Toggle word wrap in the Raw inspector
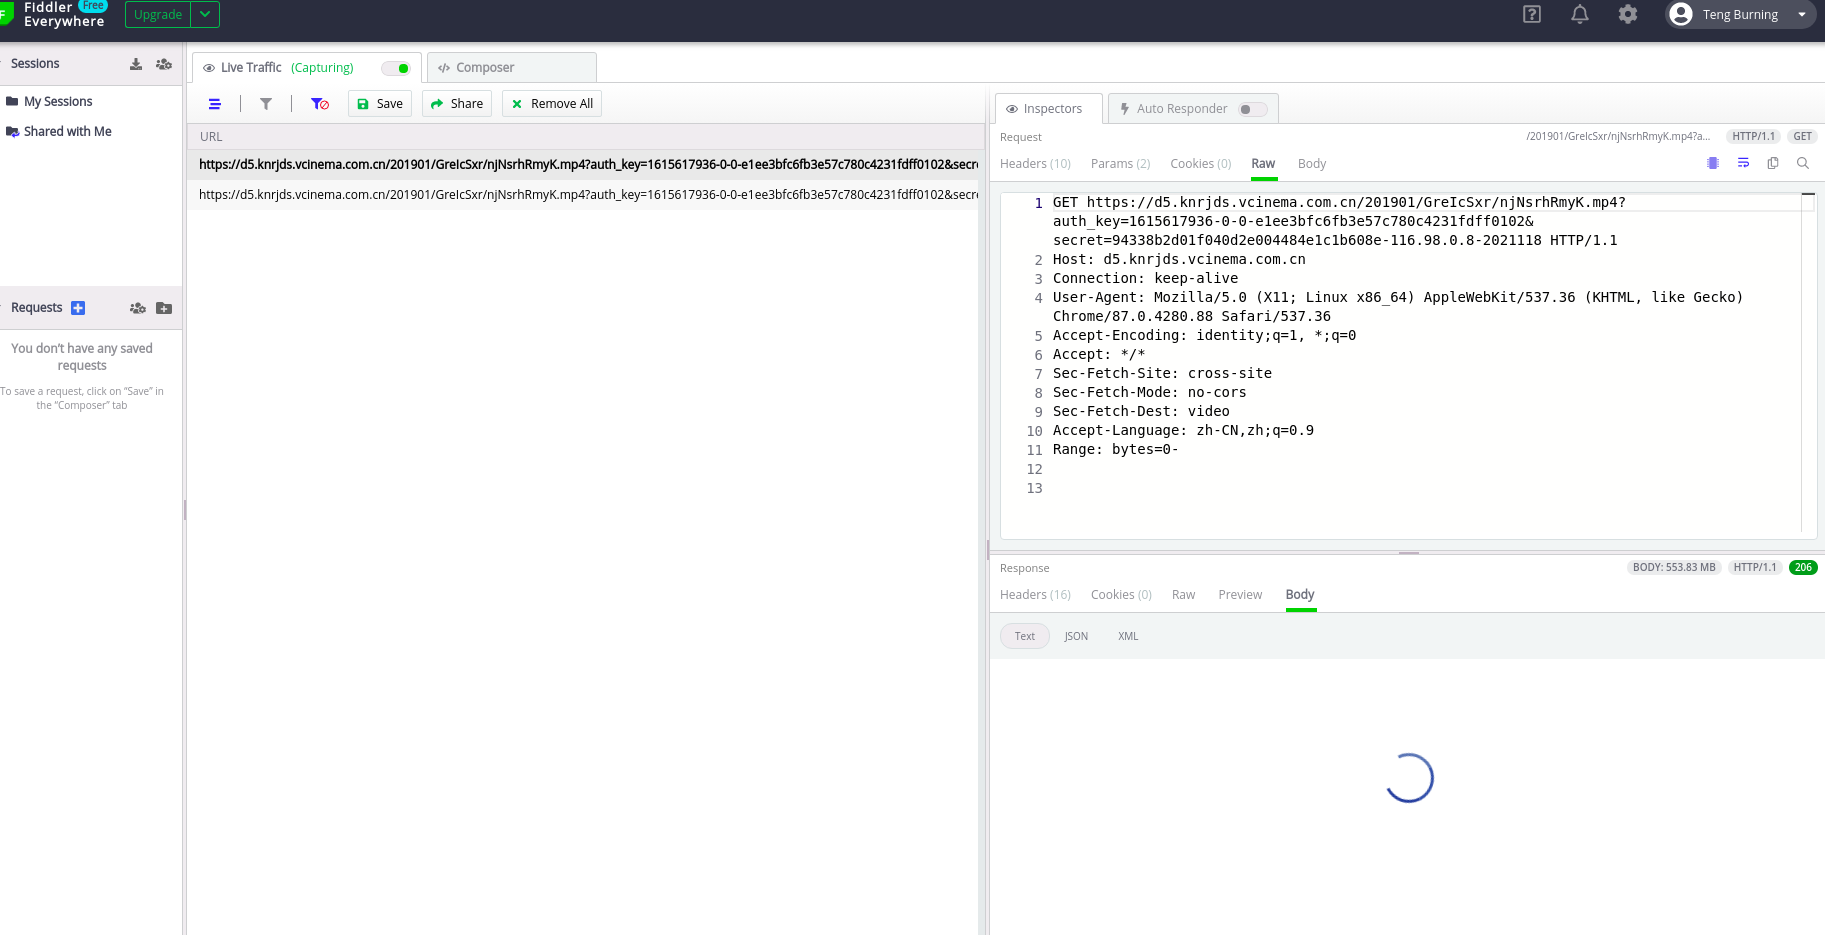The height and width of the screenshot is (935, 1825). (x=1743, y=163)
